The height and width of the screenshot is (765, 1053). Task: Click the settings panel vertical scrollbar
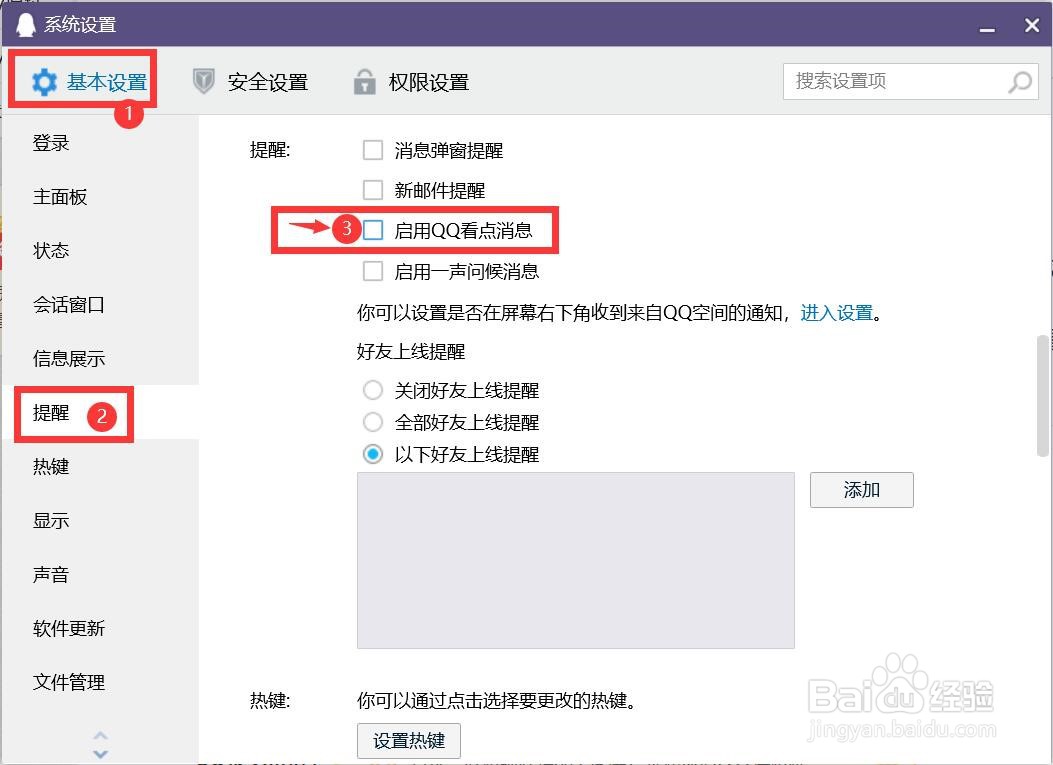(x=1042, y=396)
